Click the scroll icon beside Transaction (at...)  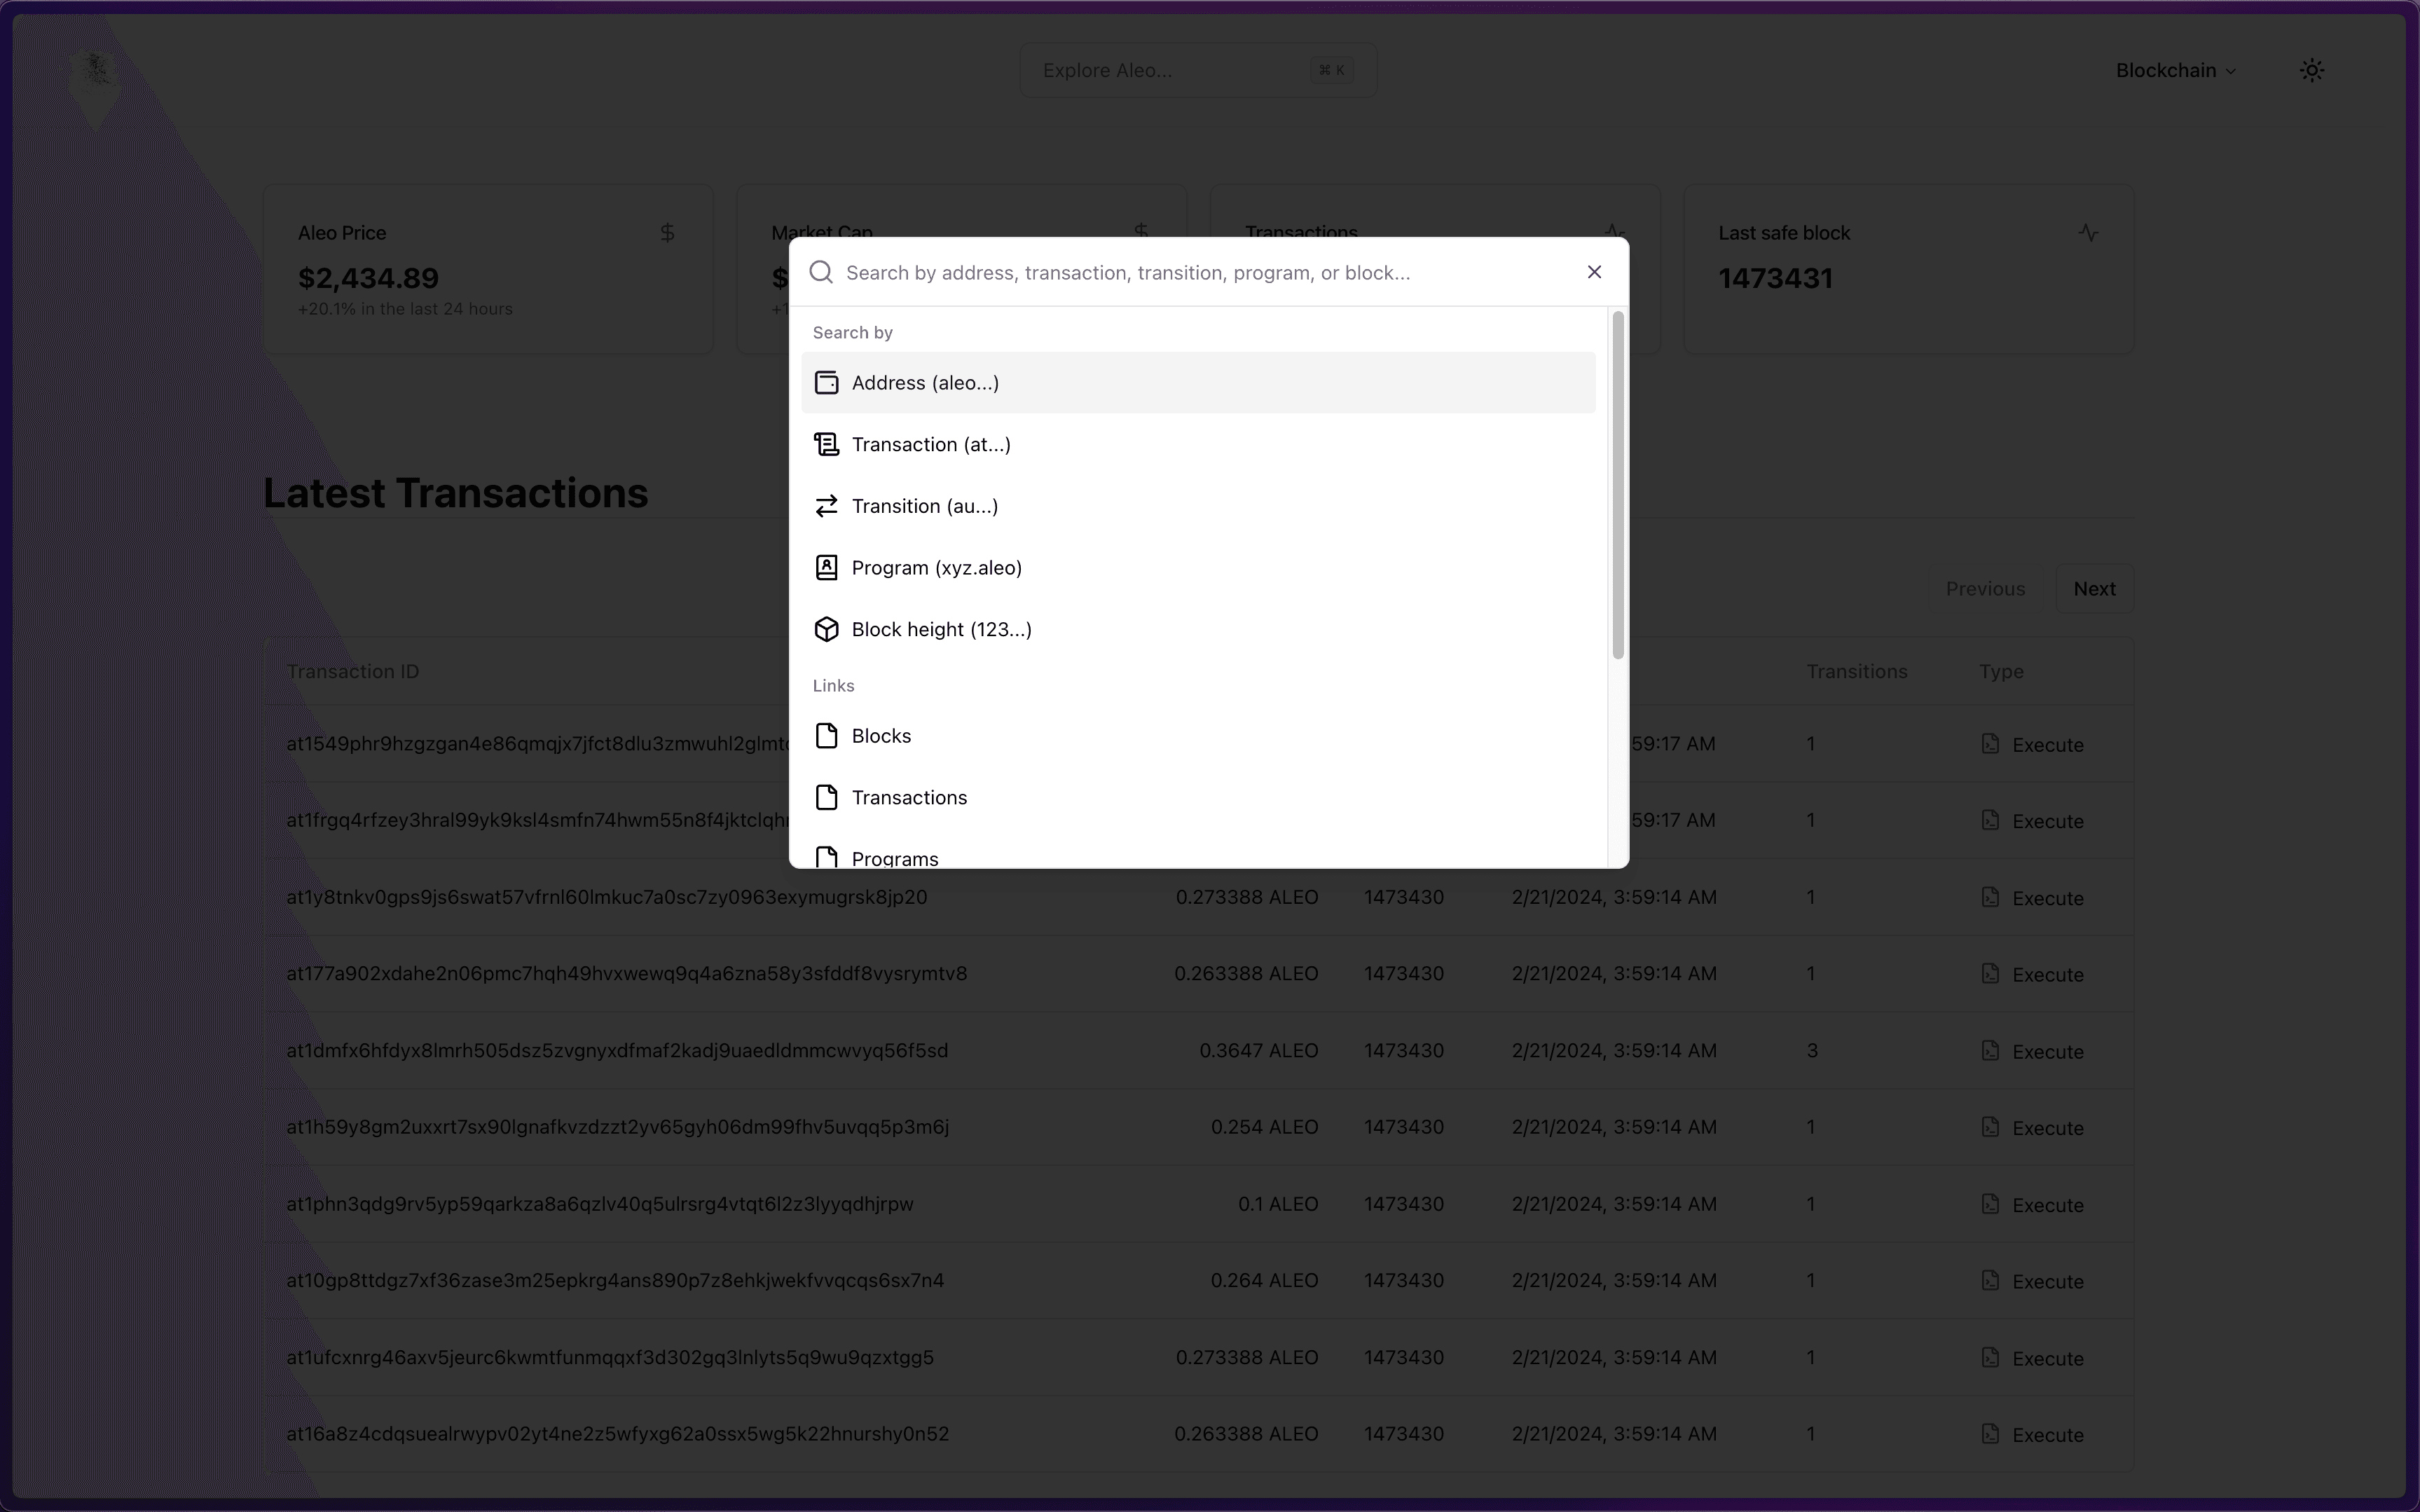point(826,444)
